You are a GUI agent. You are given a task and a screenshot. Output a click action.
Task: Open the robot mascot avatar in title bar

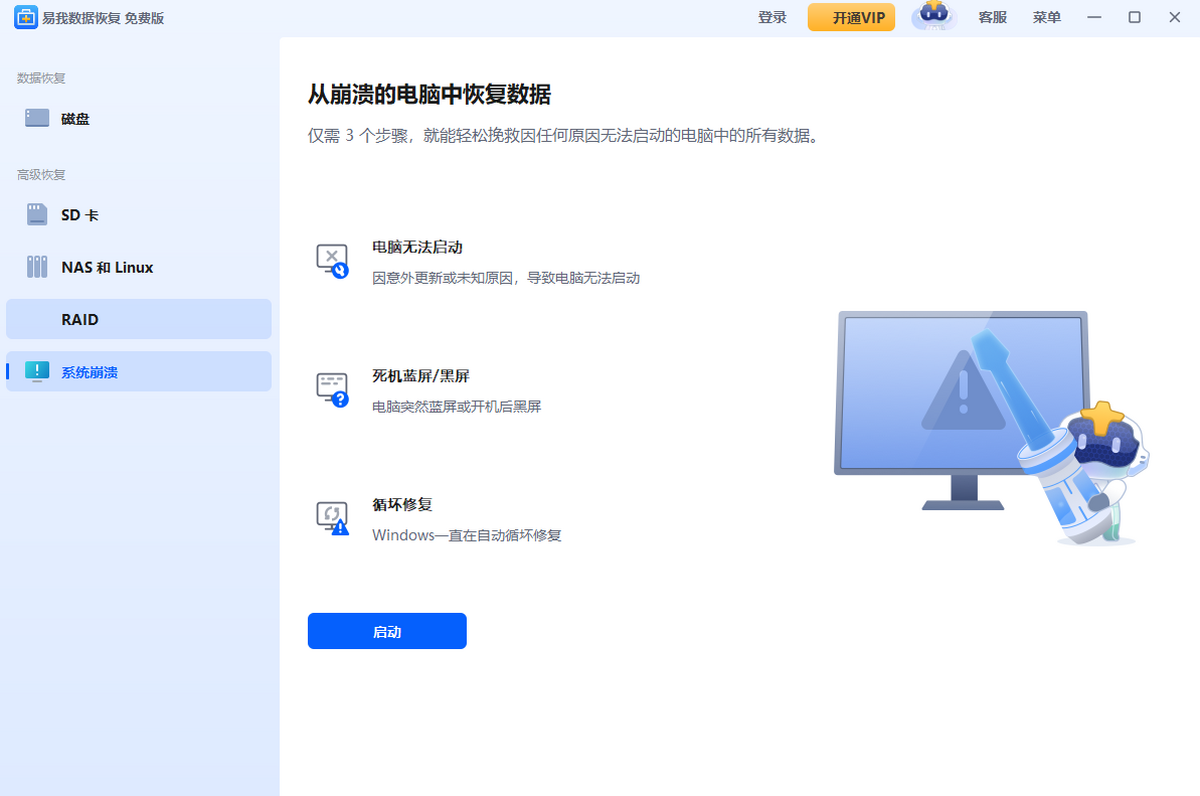click(x=934, y=17)
